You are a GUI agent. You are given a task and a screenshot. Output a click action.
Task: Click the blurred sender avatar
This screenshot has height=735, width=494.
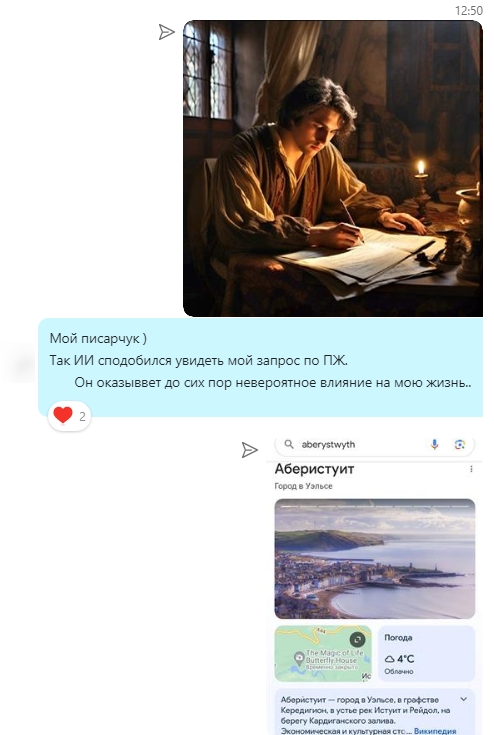click(x=19, y=366)
